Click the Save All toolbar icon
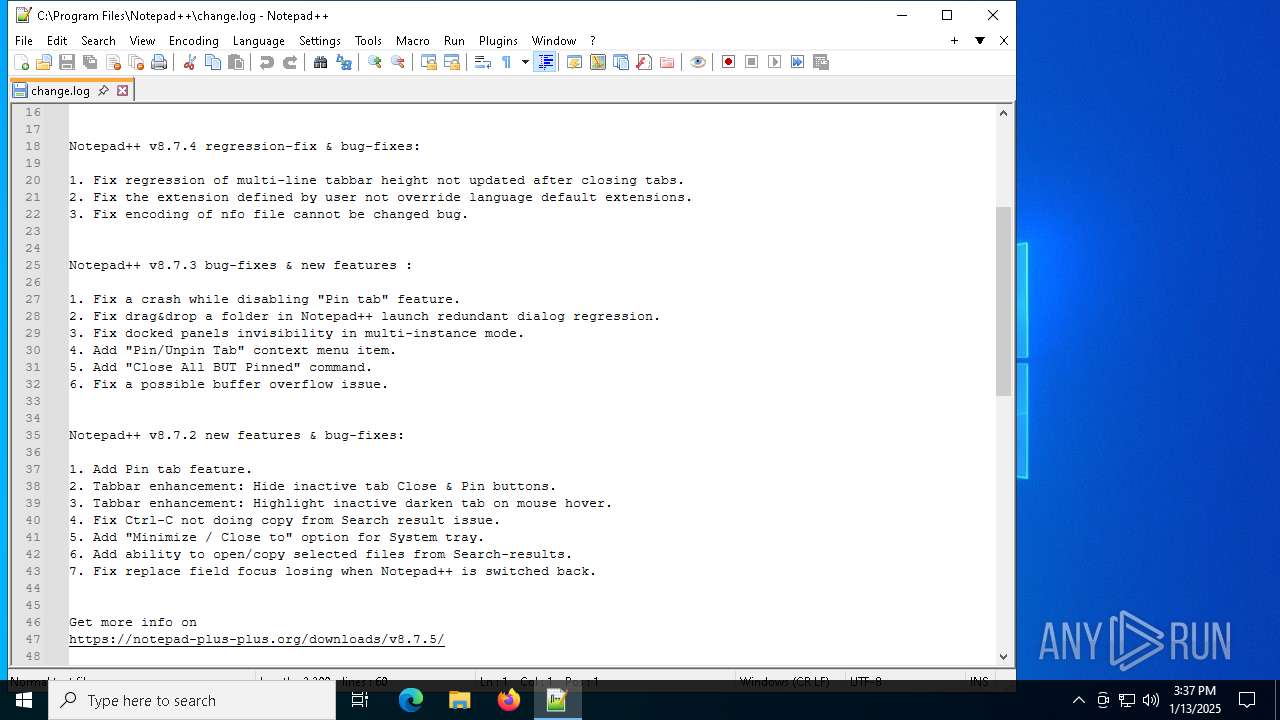1280x720 pixels. pyautogui.click(x=90, y=62)
